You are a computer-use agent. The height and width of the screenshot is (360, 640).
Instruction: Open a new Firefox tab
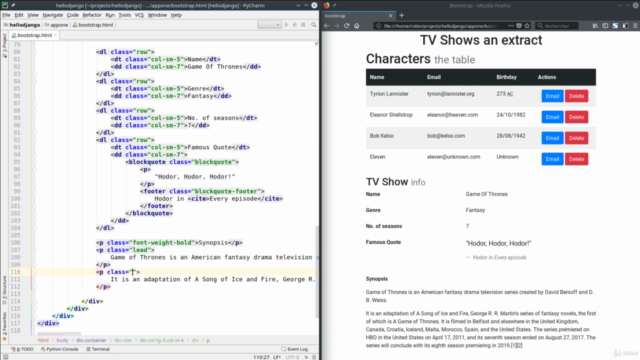coord(402,16)
